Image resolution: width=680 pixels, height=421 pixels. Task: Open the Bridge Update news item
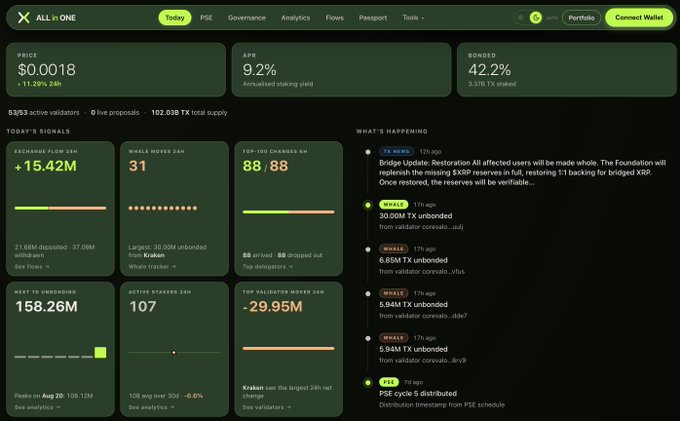[x=522, y=173]
